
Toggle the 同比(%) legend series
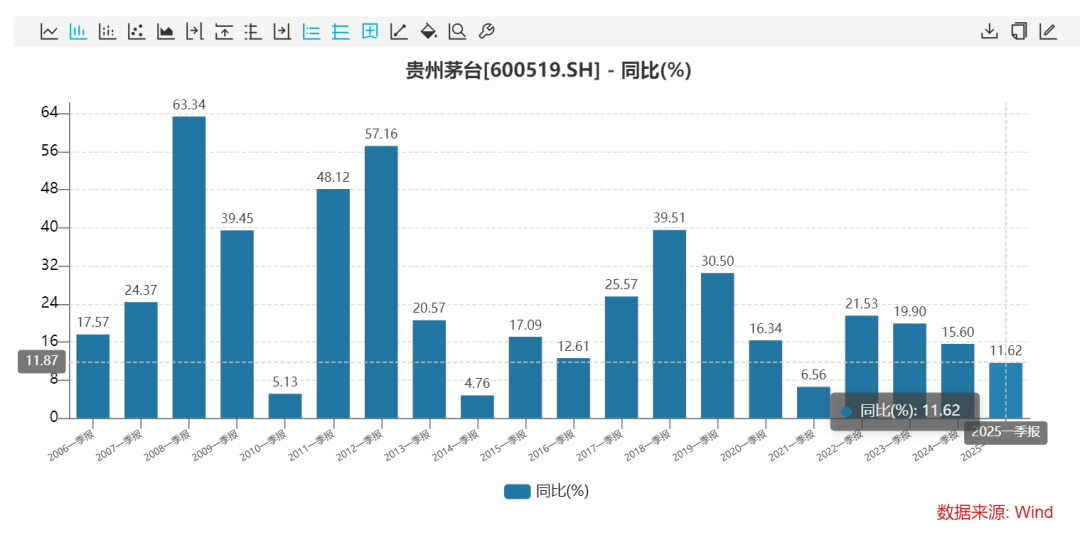(546, 491)
